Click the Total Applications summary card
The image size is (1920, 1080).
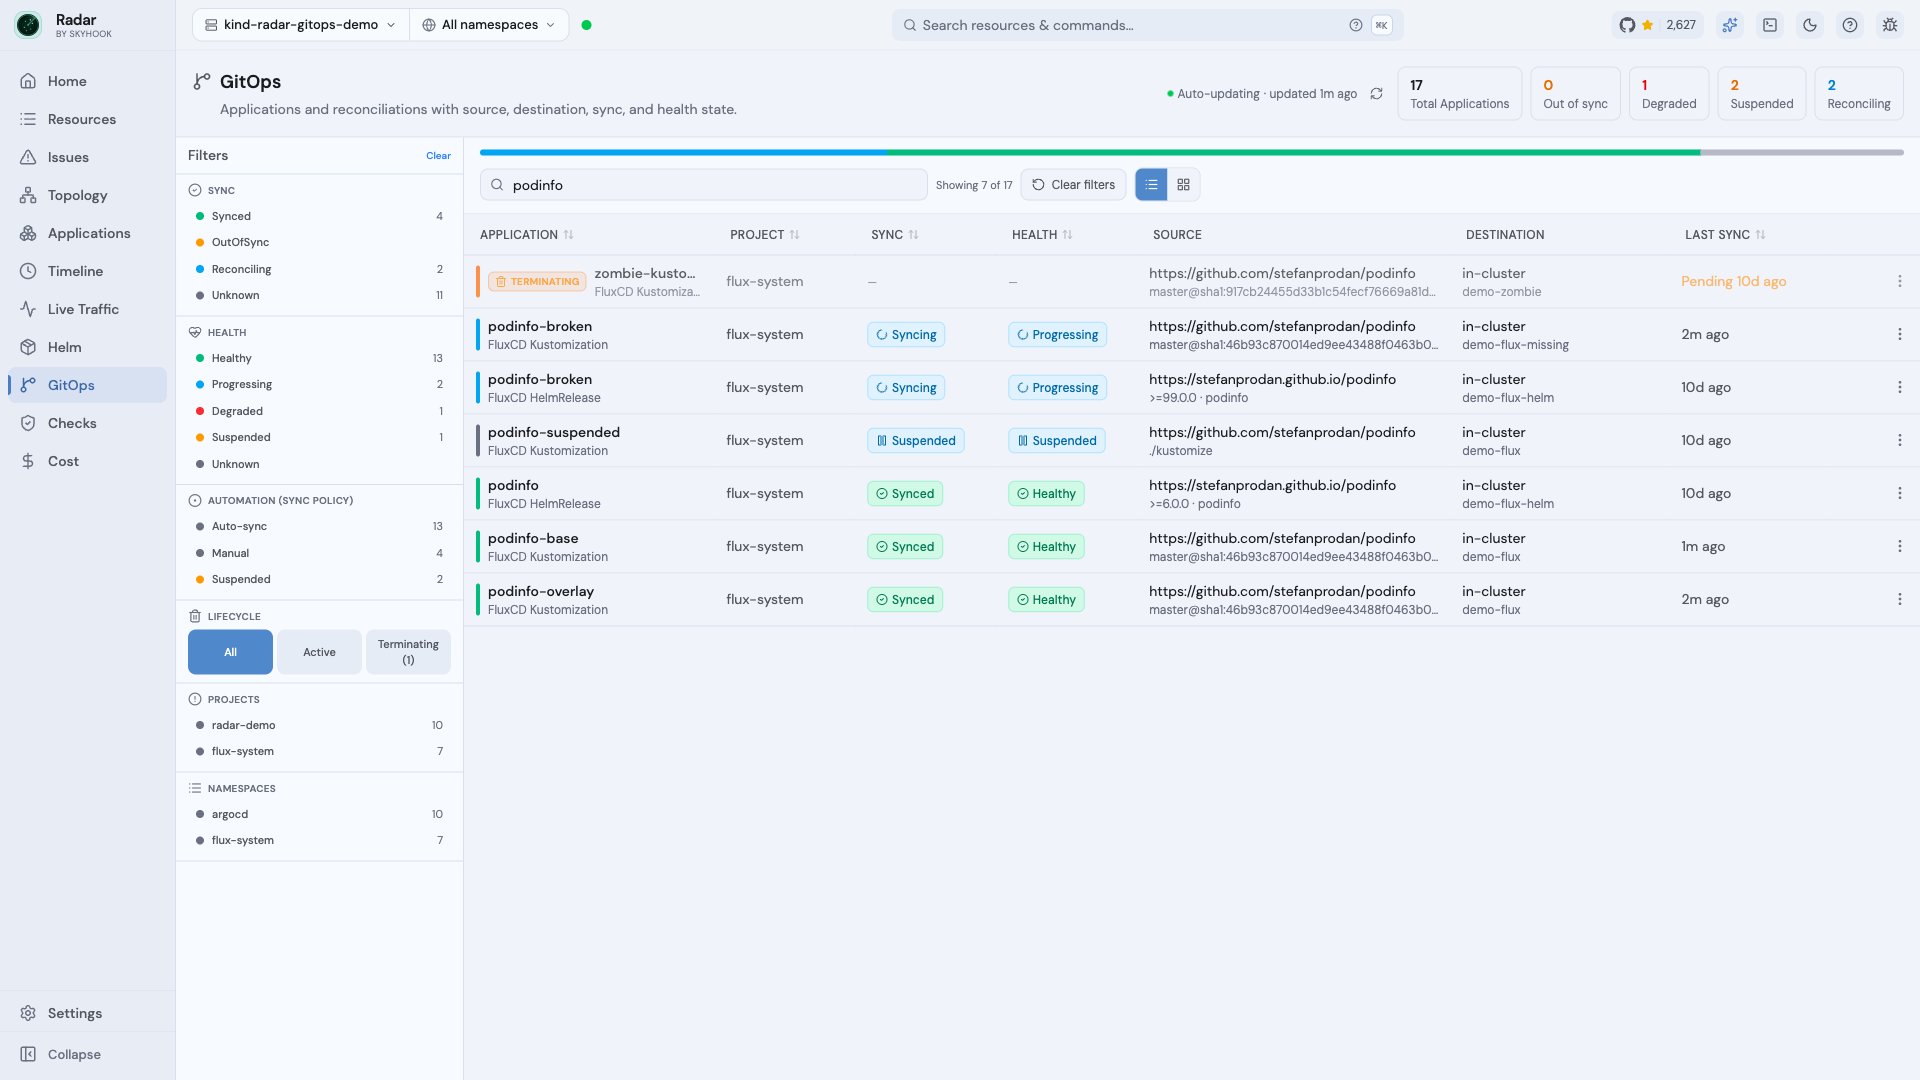(1459, 94)
